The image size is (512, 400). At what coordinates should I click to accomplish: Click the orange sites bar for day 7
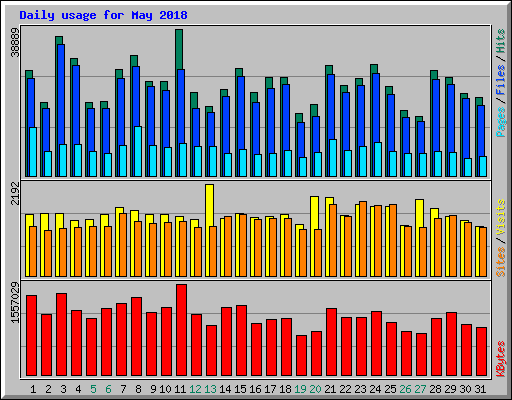(123, 245)
